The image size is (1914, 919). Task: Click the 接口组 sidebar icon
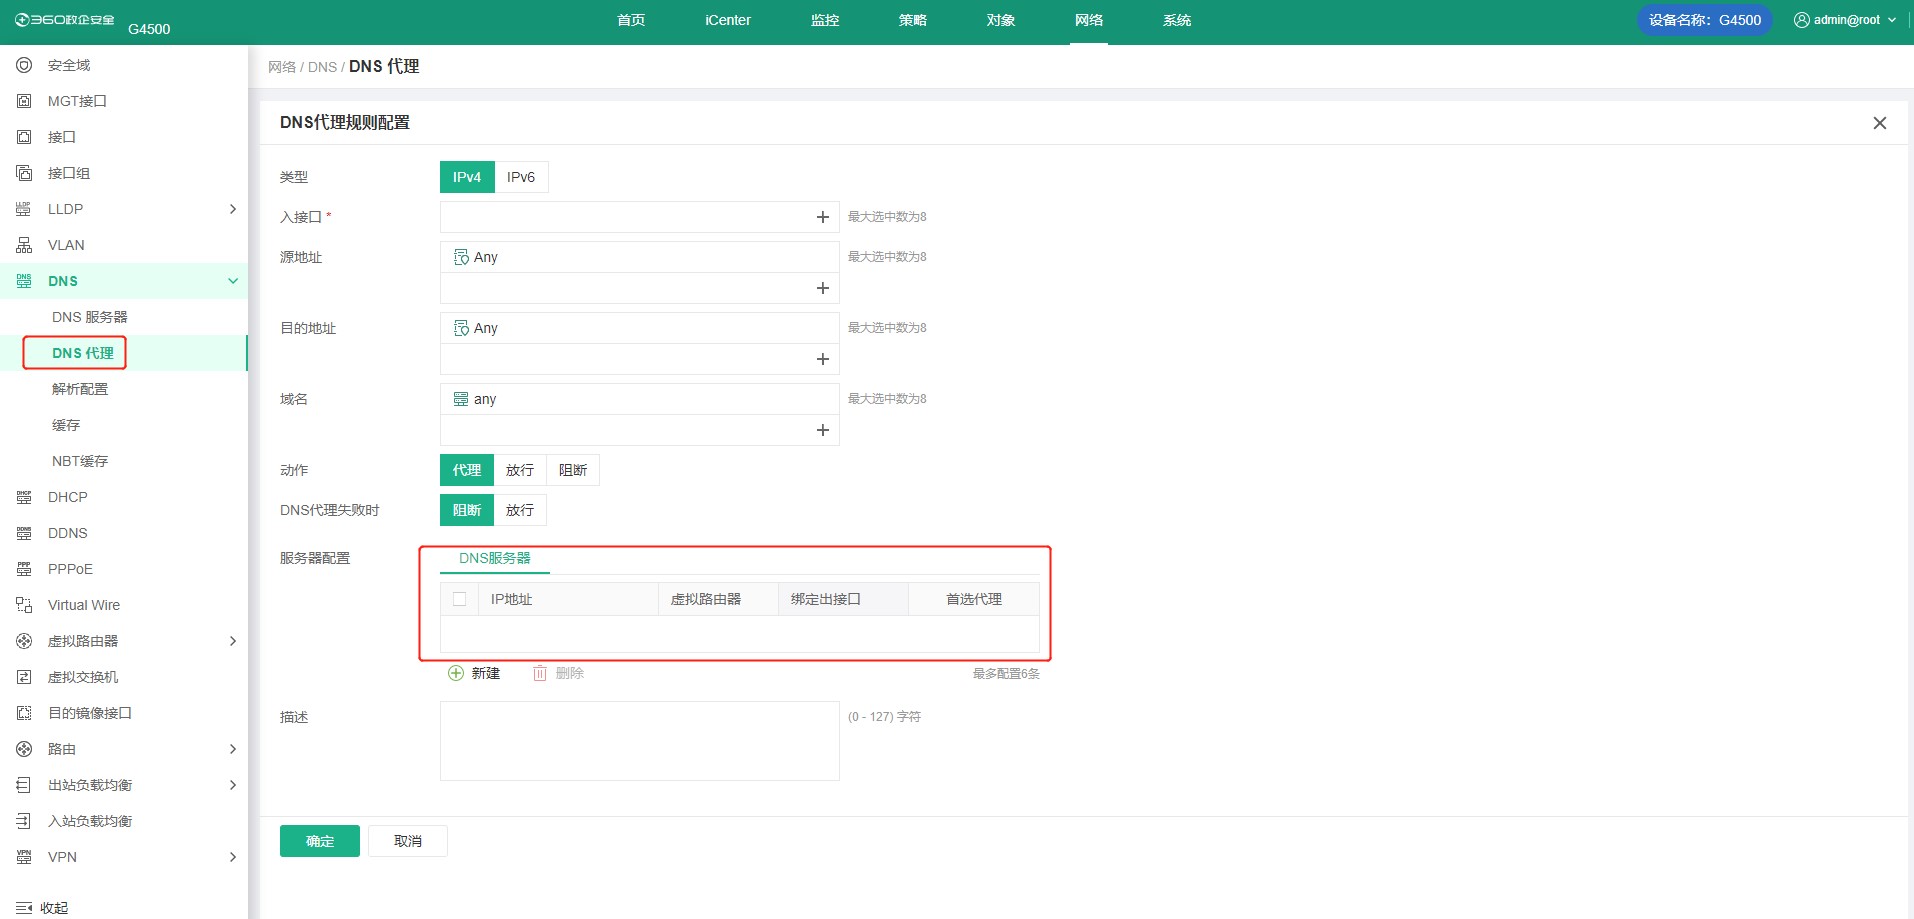tap(24, 173)
